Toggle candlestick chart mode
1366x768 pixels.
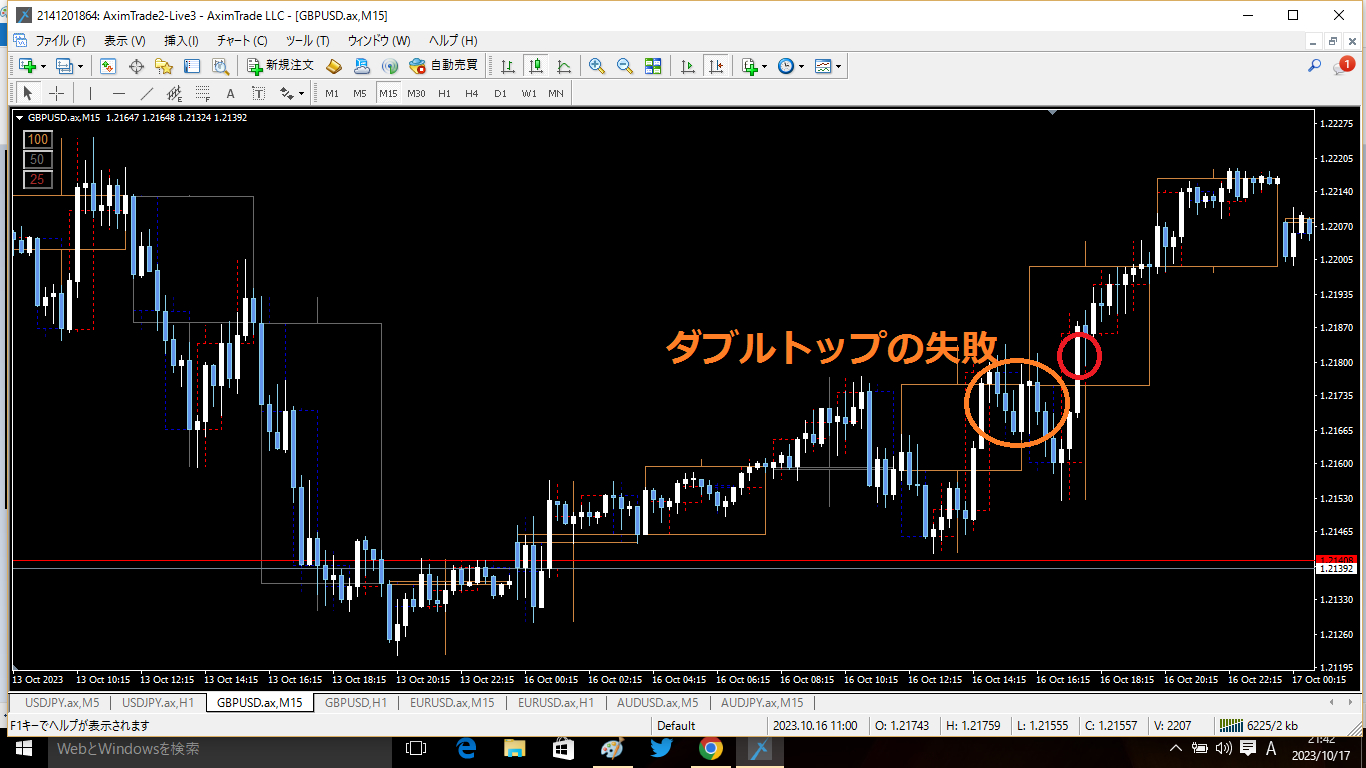click(536, 66)
